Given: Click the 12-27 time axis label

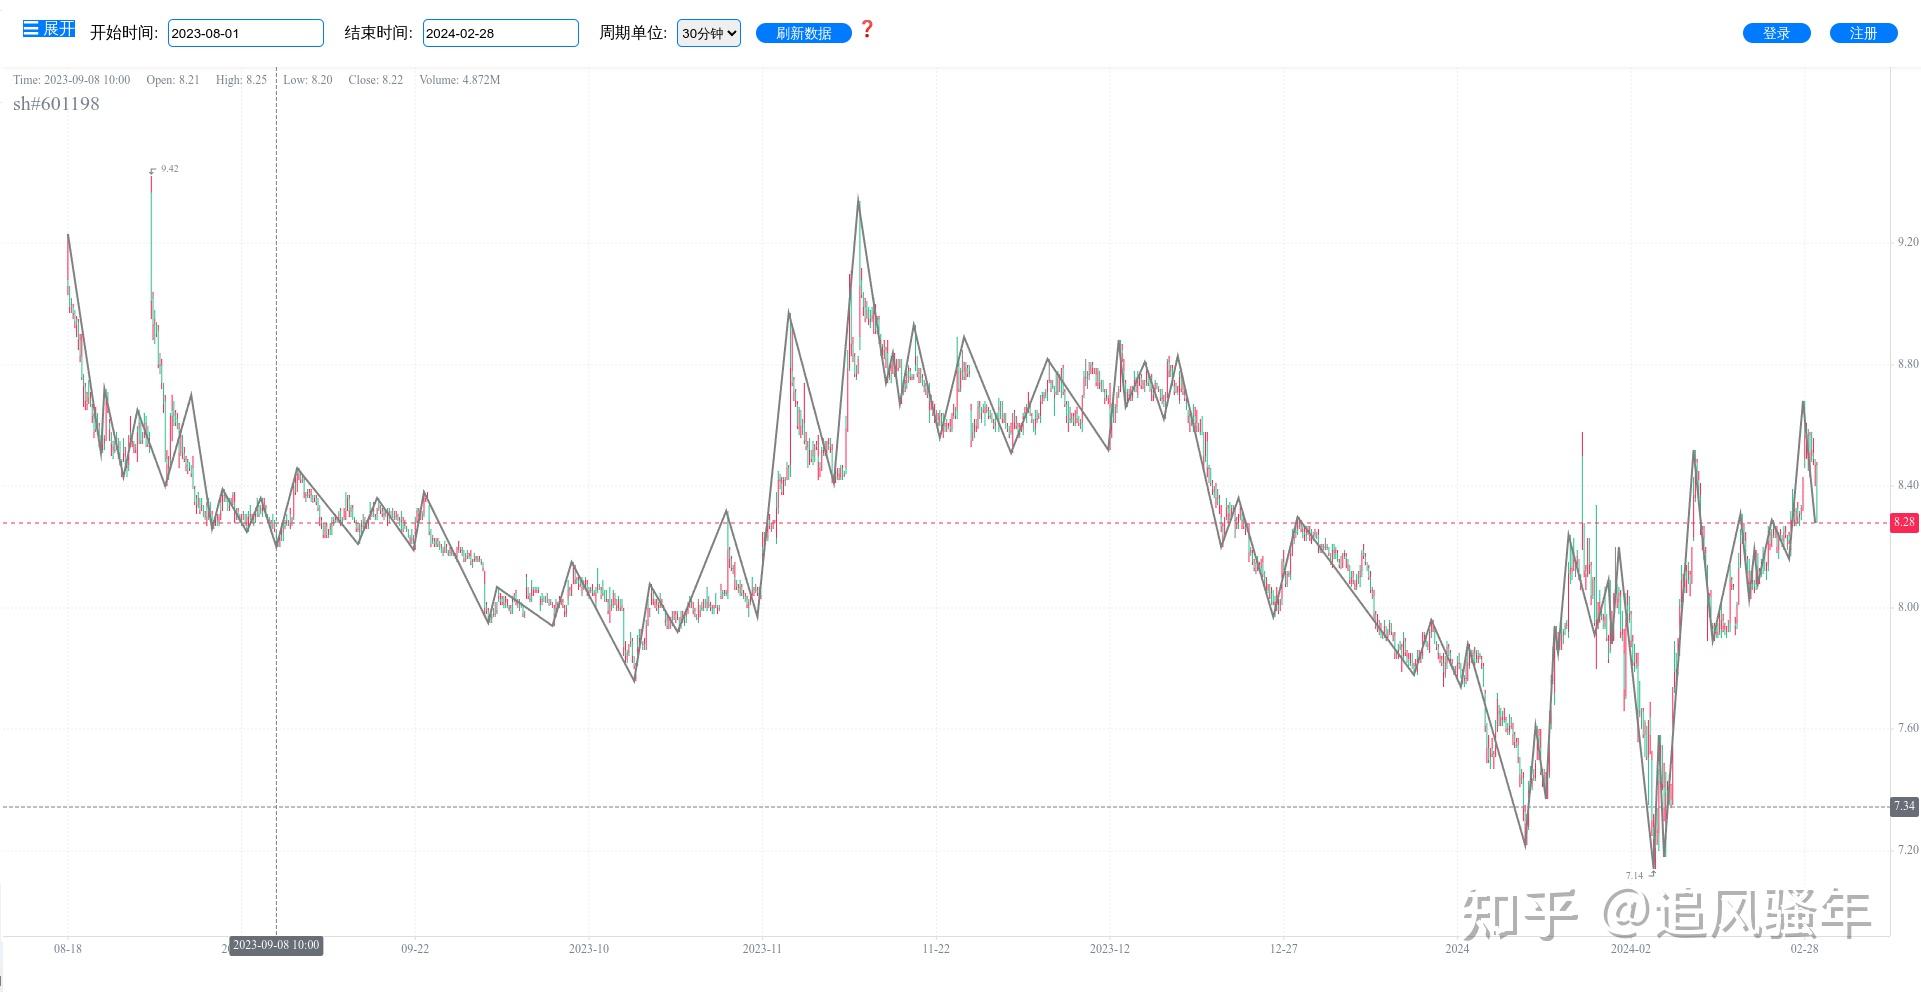Looking at the screenshot, I should coord(1284,949).
